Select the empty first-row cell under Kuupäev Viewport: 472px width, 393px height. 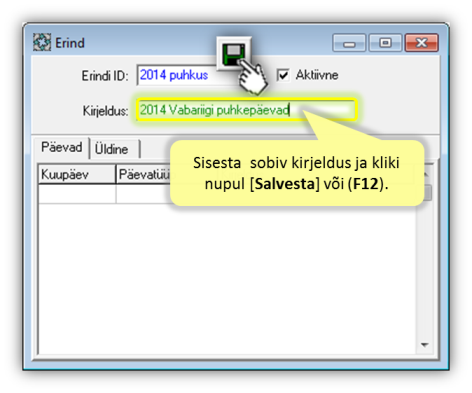tap(77, 194)
